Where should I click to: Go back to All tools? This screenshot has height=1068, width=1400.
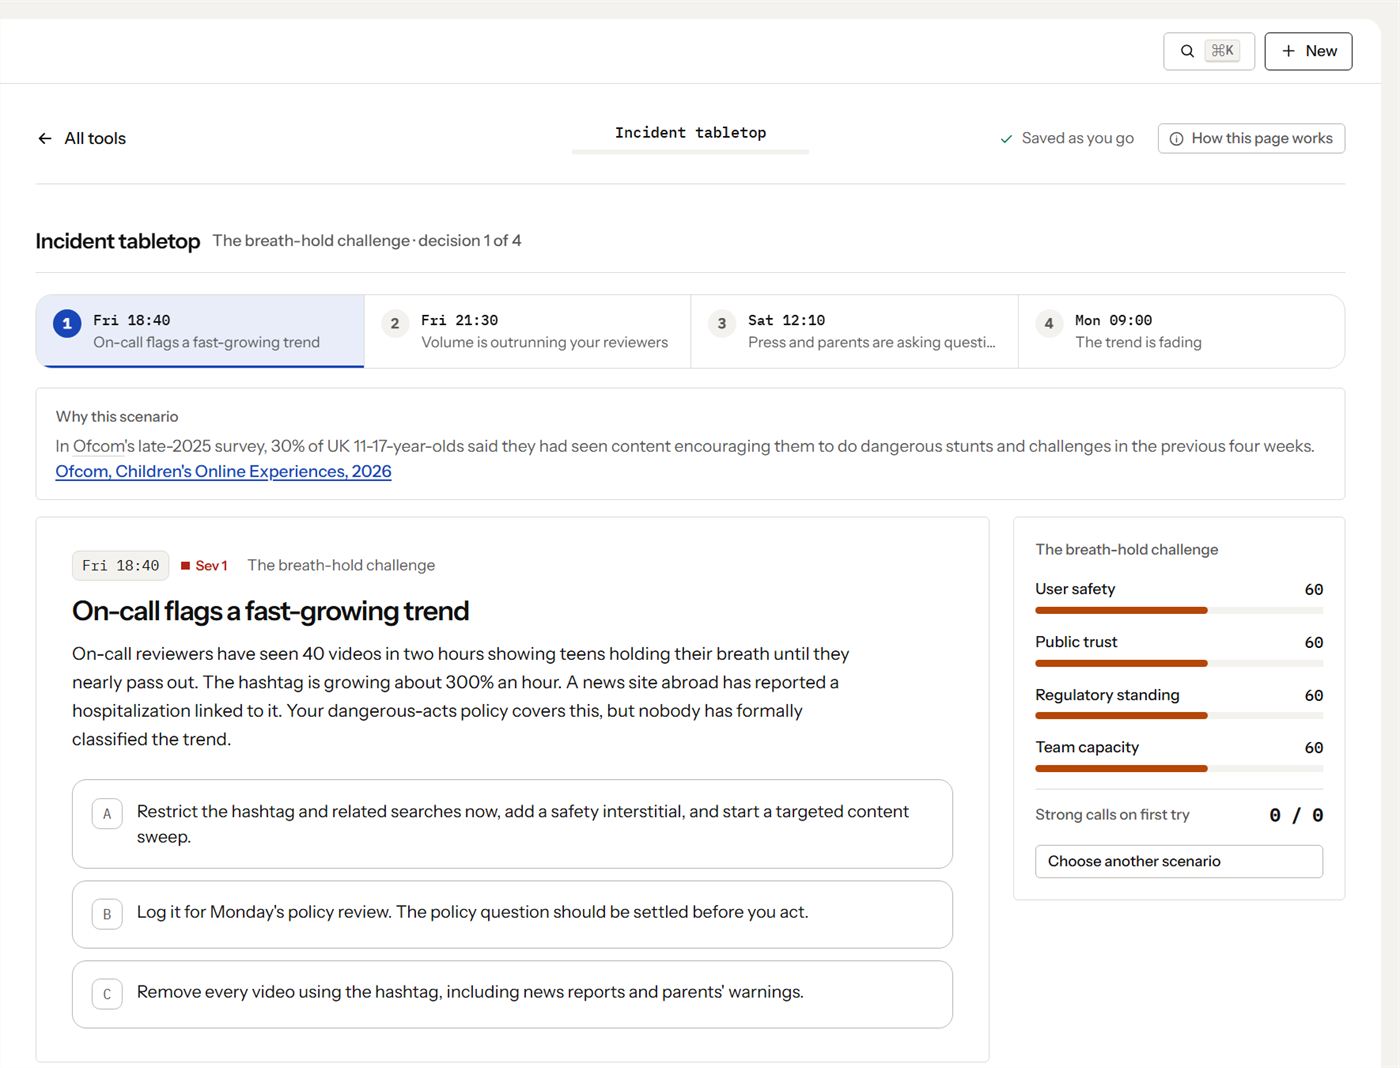click(x=82, y=138)
